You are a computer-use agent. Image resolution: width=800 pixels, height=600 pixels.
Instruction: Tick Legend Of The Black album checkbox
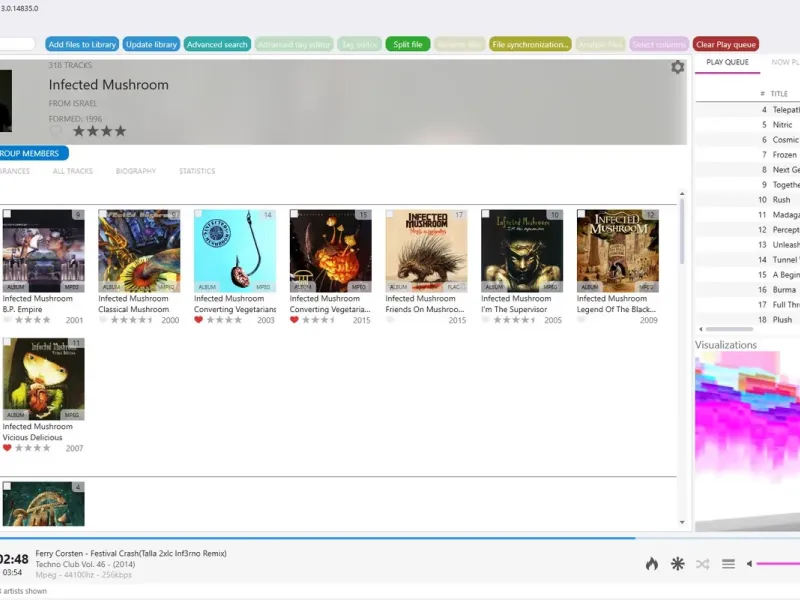(582, 214)
